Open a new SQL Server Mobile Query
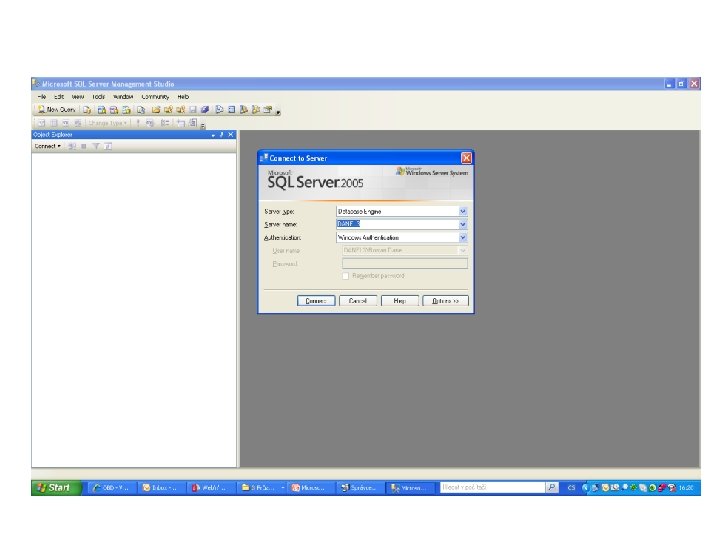The width and height of the screenshot is (720, 540). coord(141,110)
